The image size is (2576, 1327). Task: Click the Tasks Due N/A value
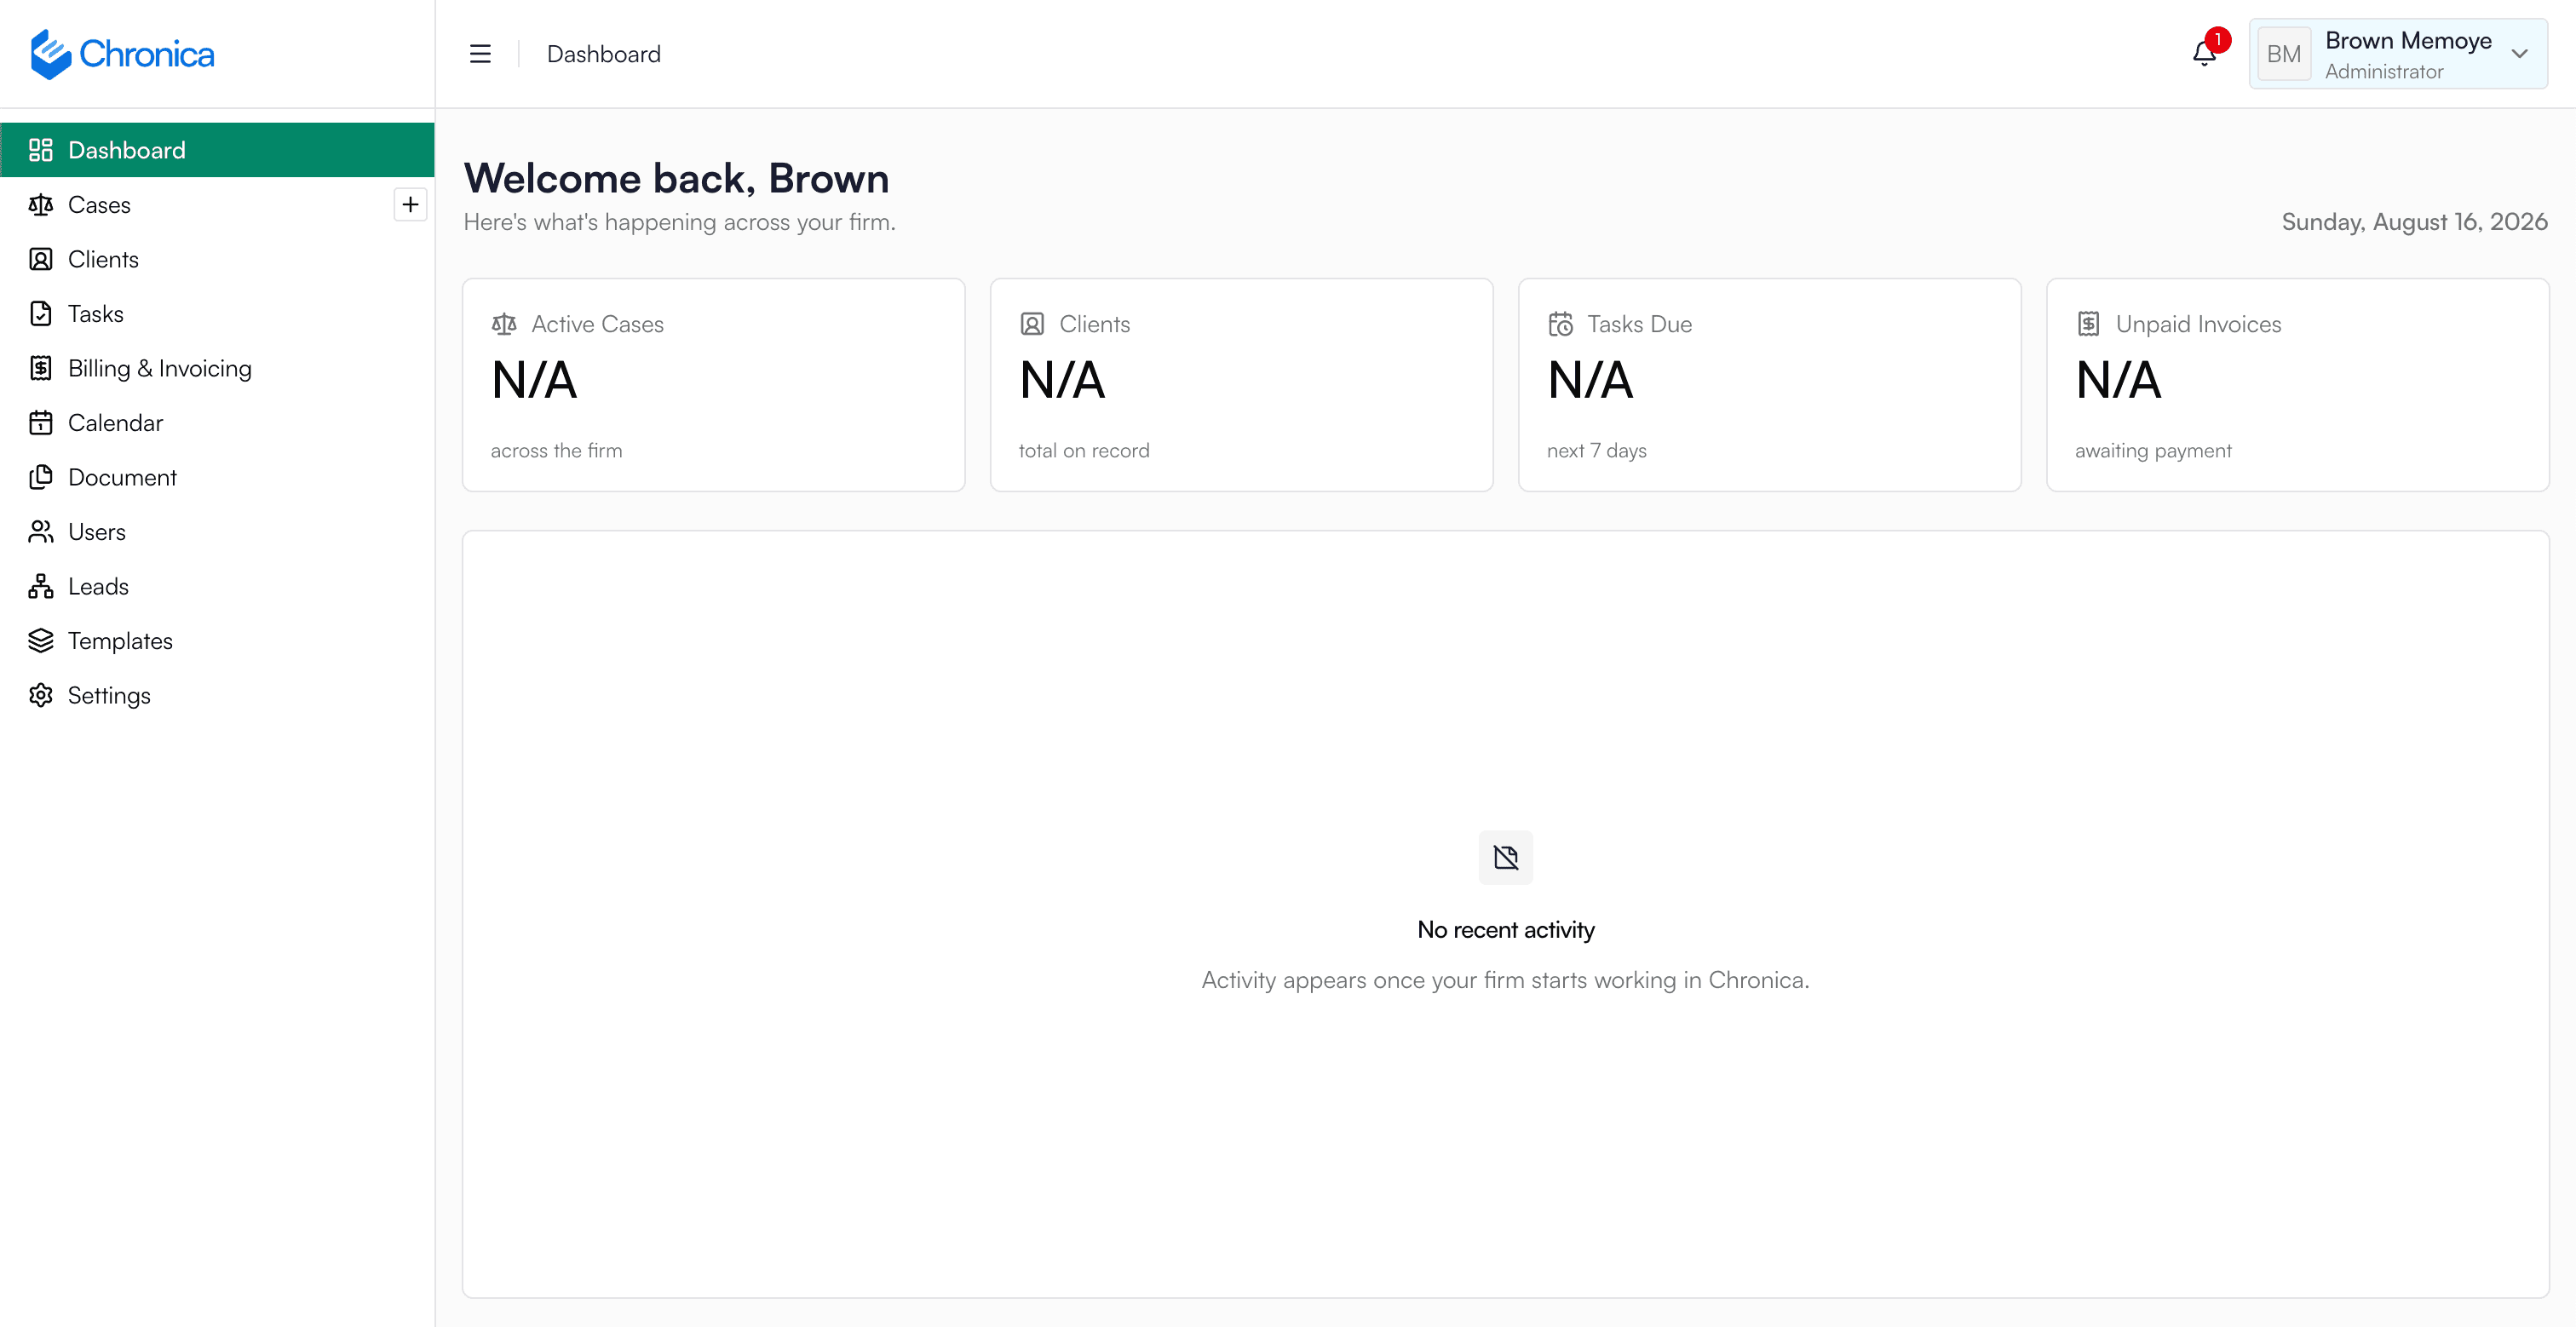pyautogui.click(x=1591, y=380)
